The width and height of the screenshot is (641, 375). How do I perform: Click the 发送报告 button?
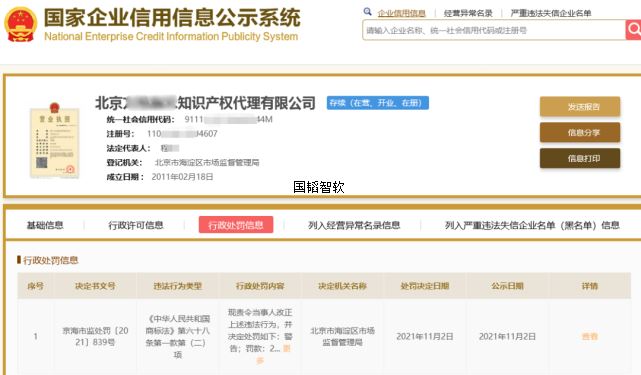click(580, 107)
